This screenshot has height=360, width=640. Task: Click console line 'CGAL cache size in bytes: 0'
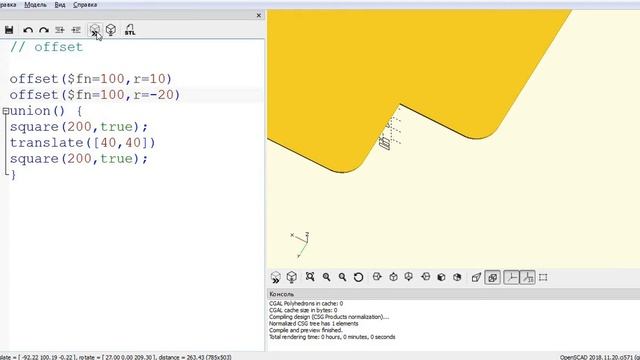pos(303,310)
